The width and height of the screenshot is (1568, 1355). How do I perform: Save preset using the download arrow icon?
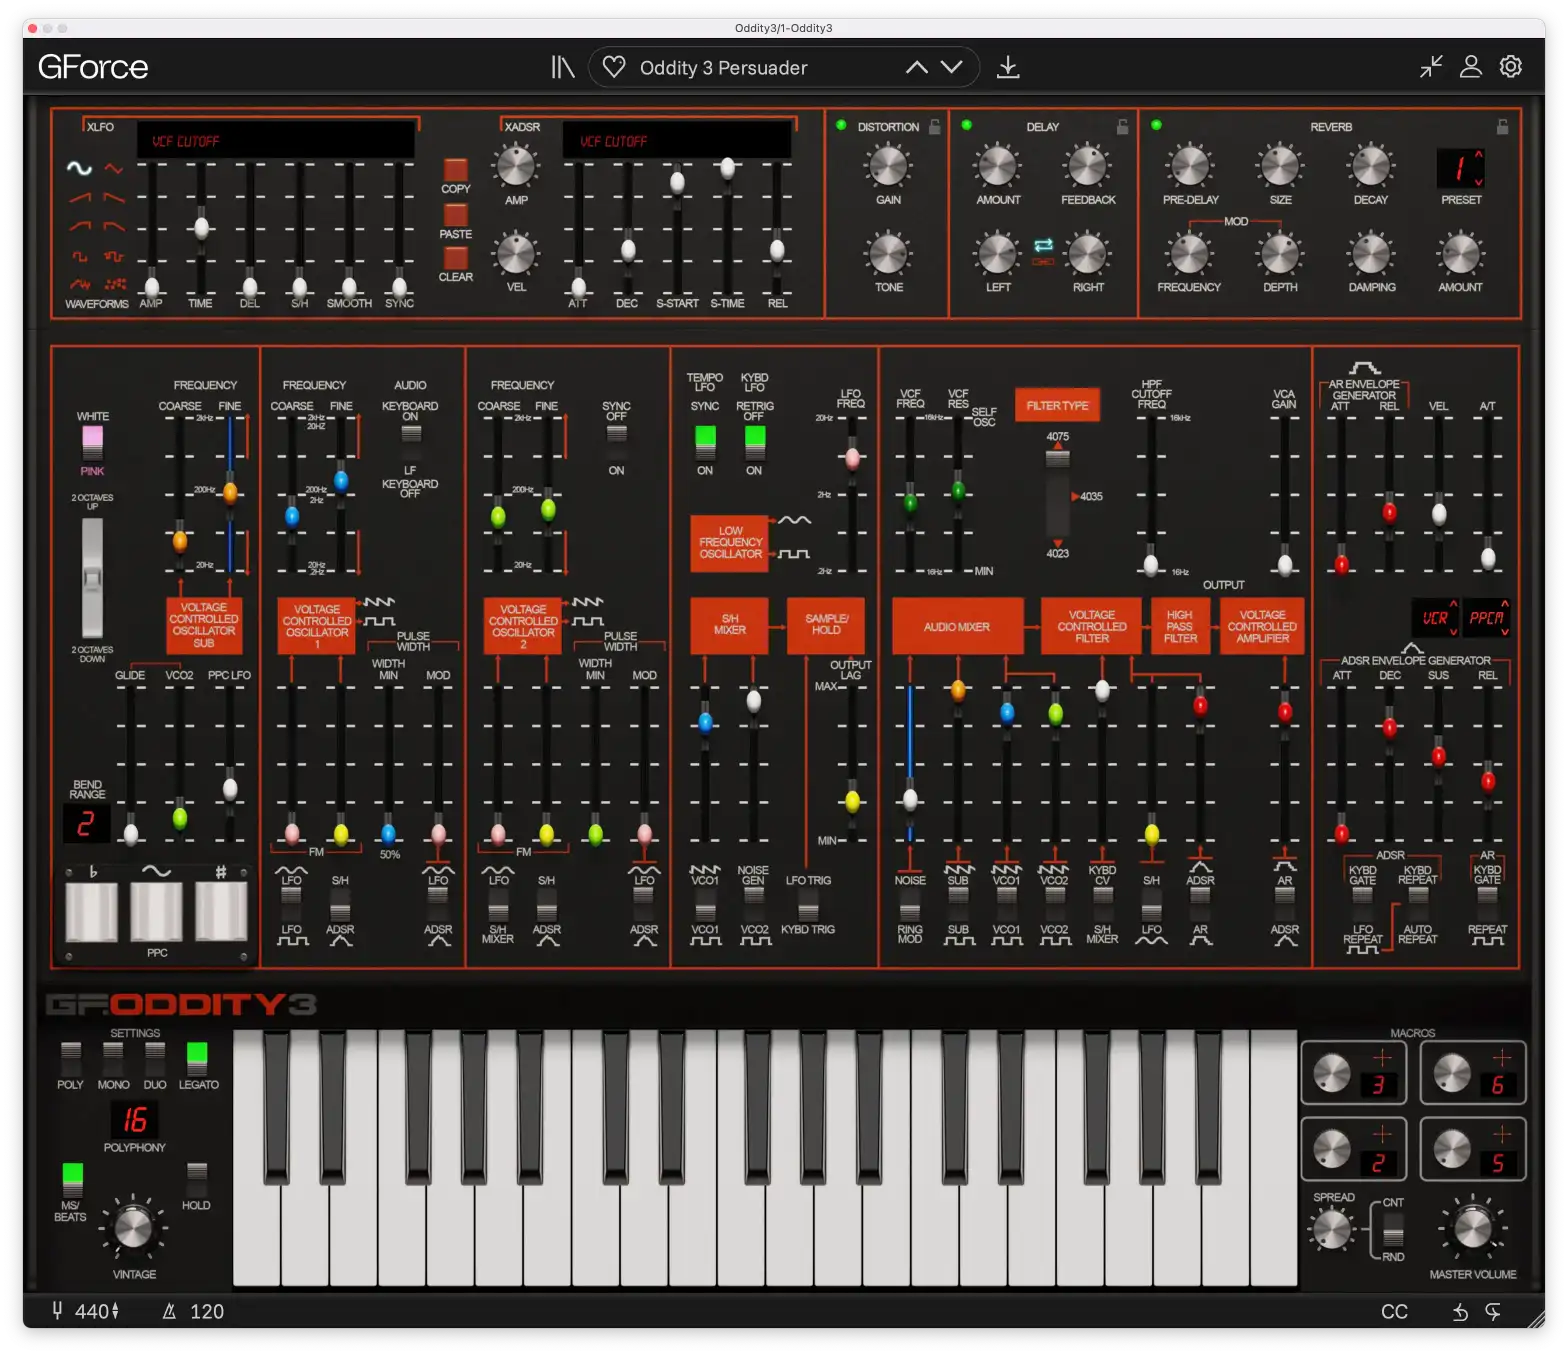coord(1008,67)
